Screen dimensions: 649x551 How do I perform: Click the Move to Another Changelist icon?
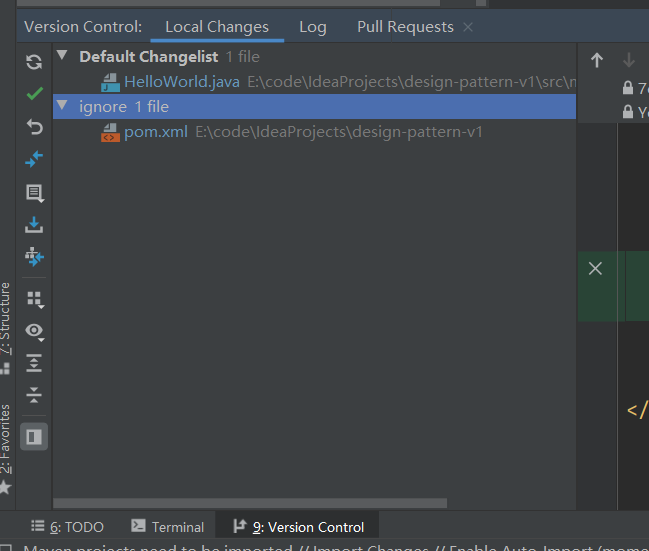coord(34,257)
